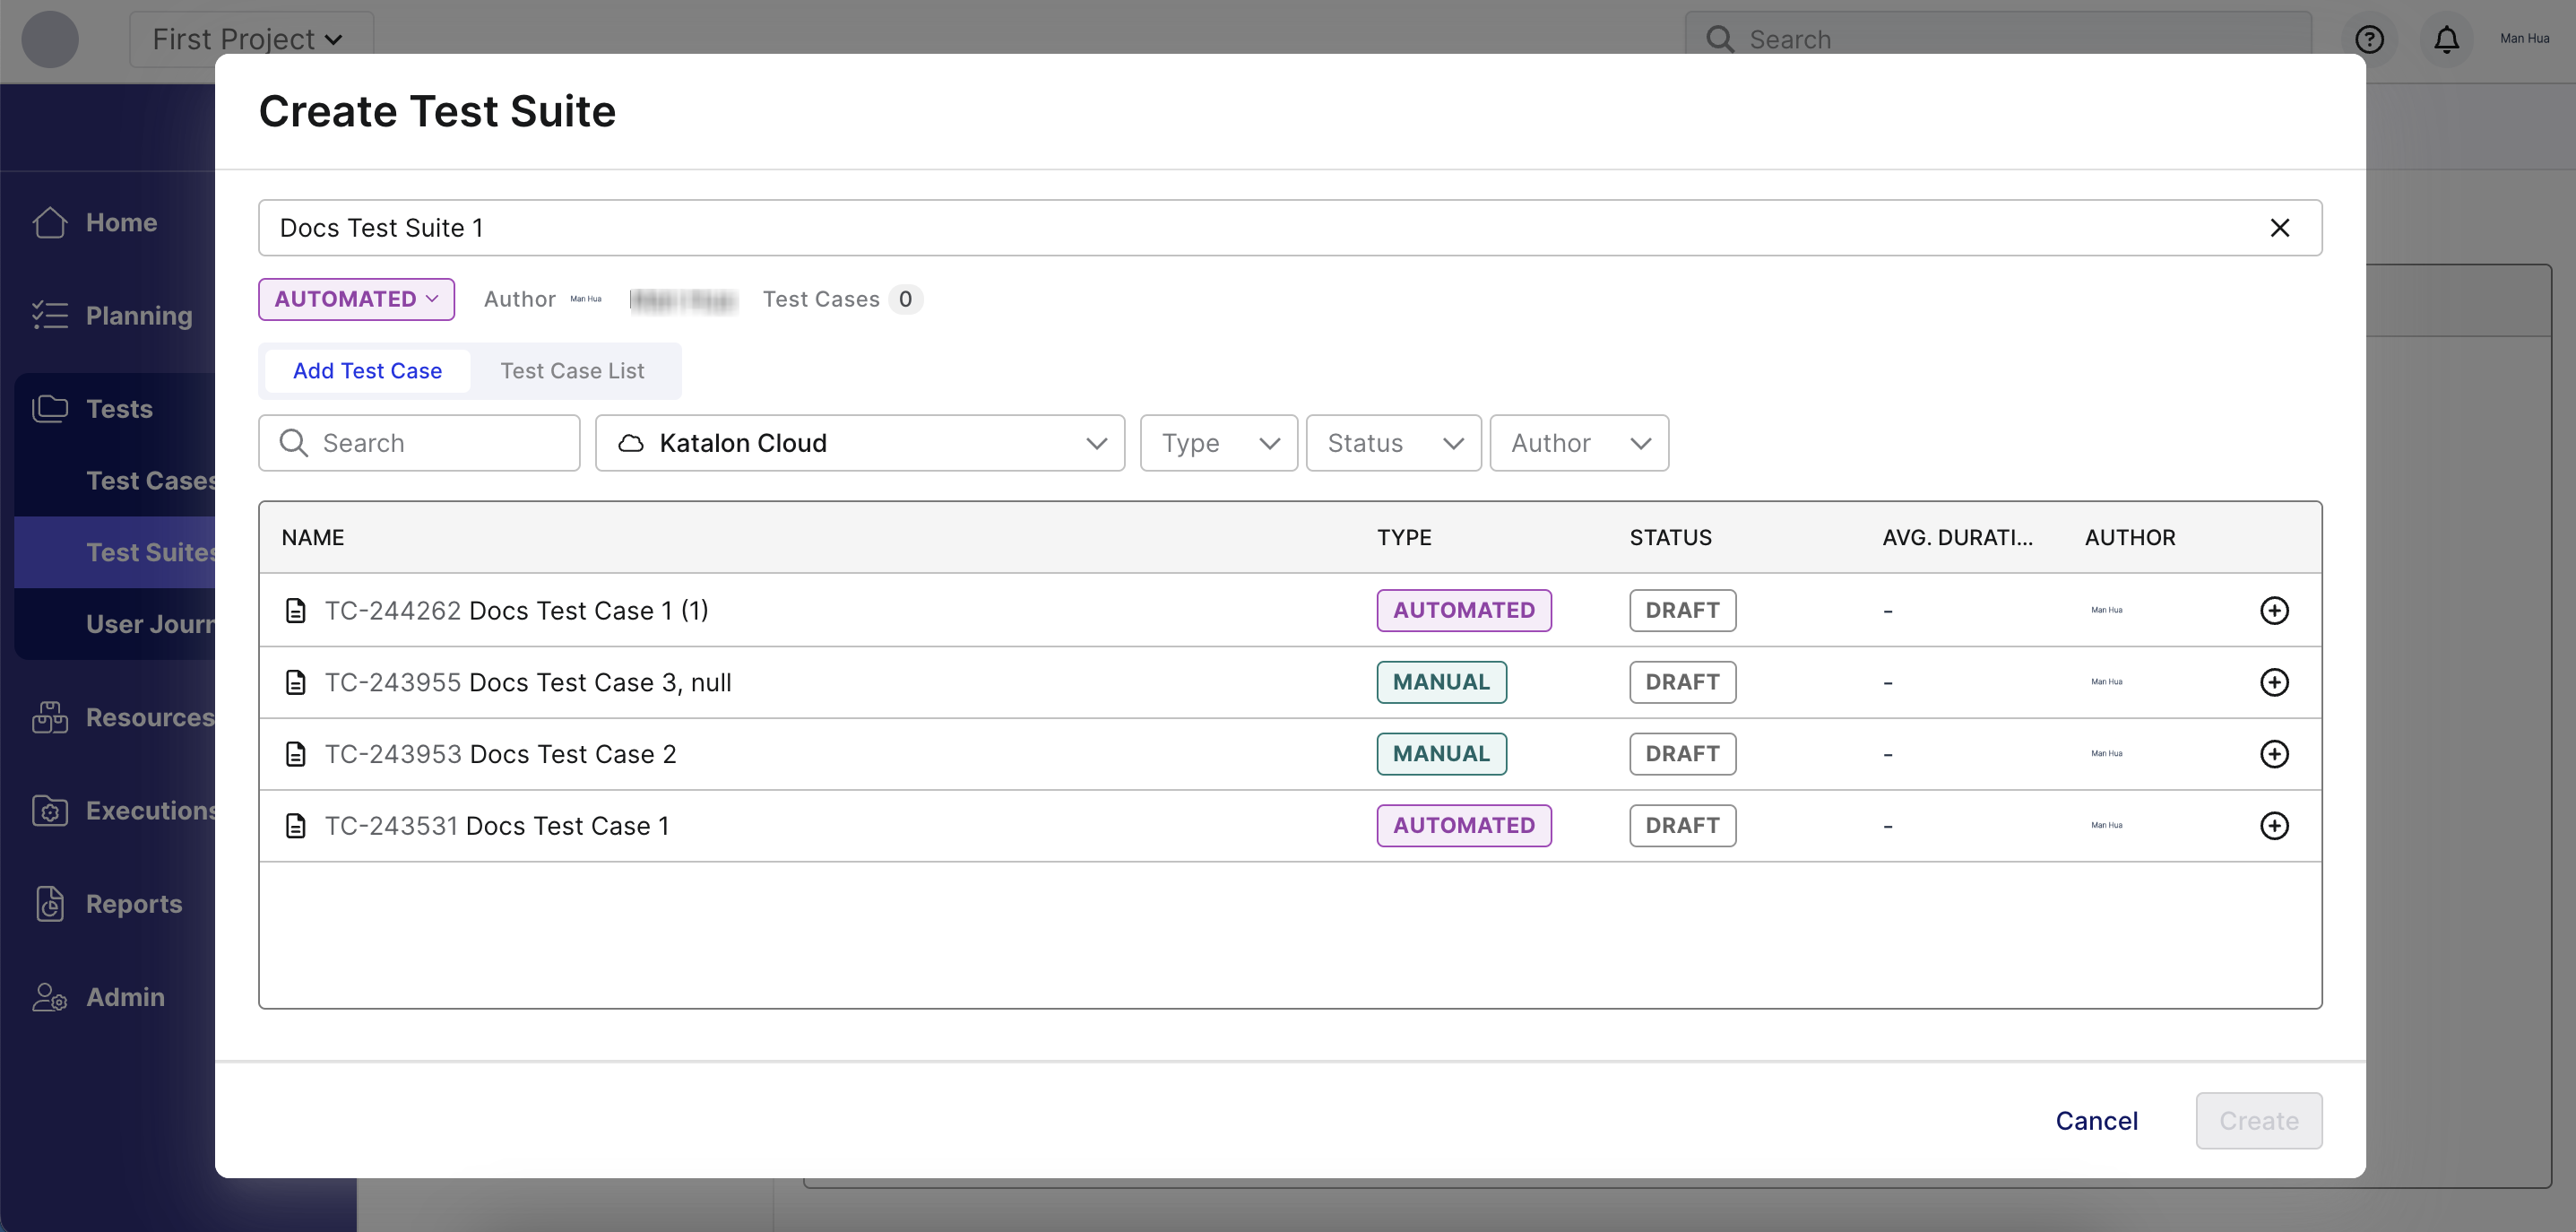The height and width of the screenshot is (1232, 2576).
Task: Clear the suite name with the X icon
Action: coord(2279,228)
